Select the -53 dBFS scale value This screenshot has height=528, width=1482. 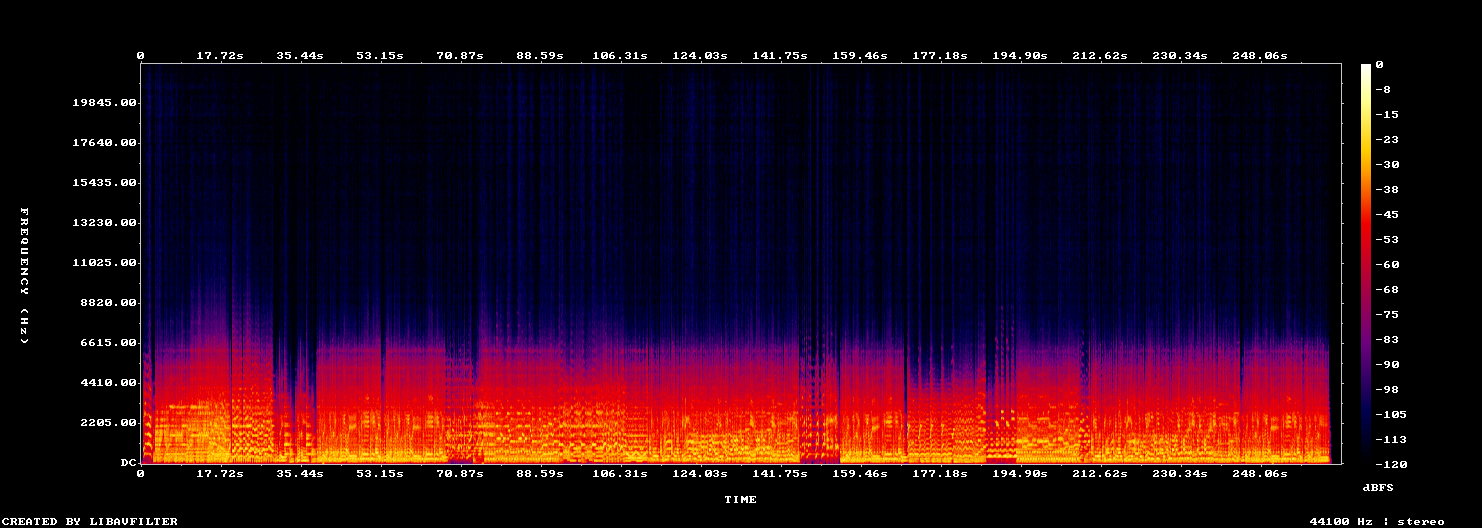pos(1387,240)
